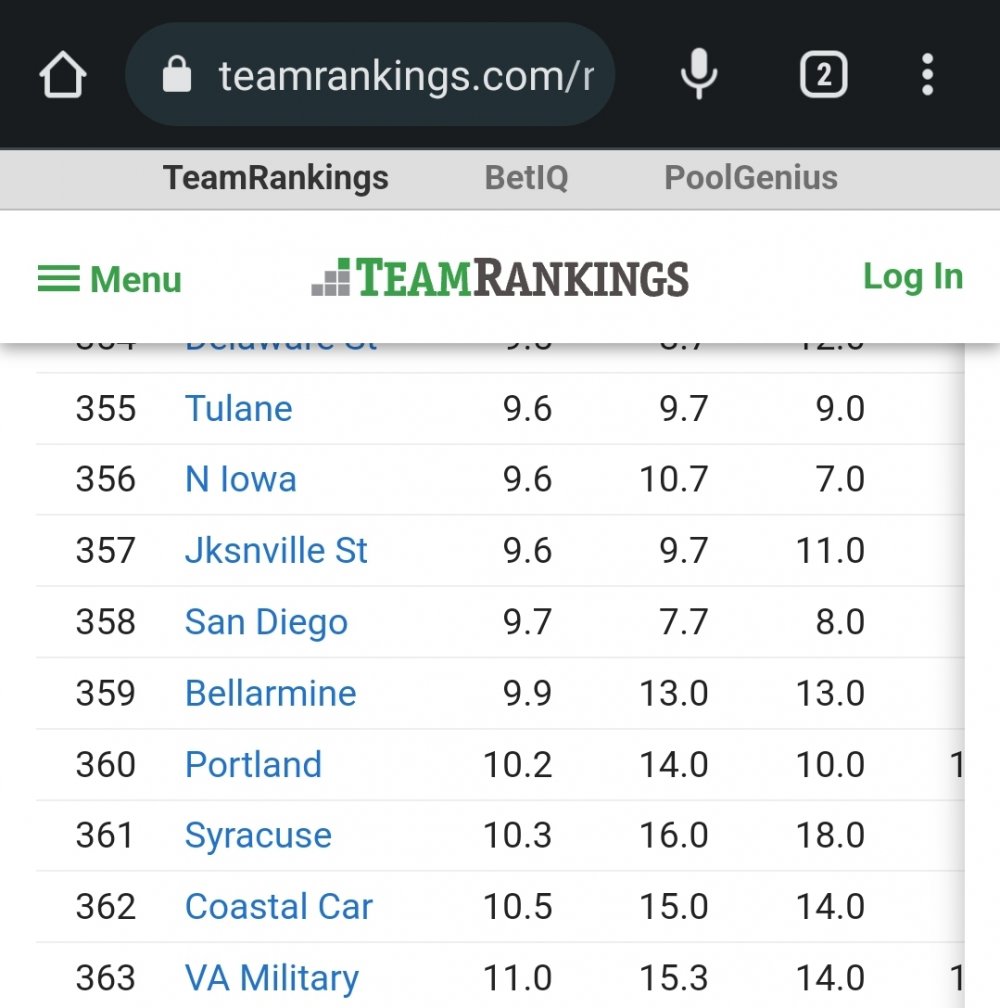Open the Tulane team link
This screenshot has width=1000, height=1008.
[239, 408]
